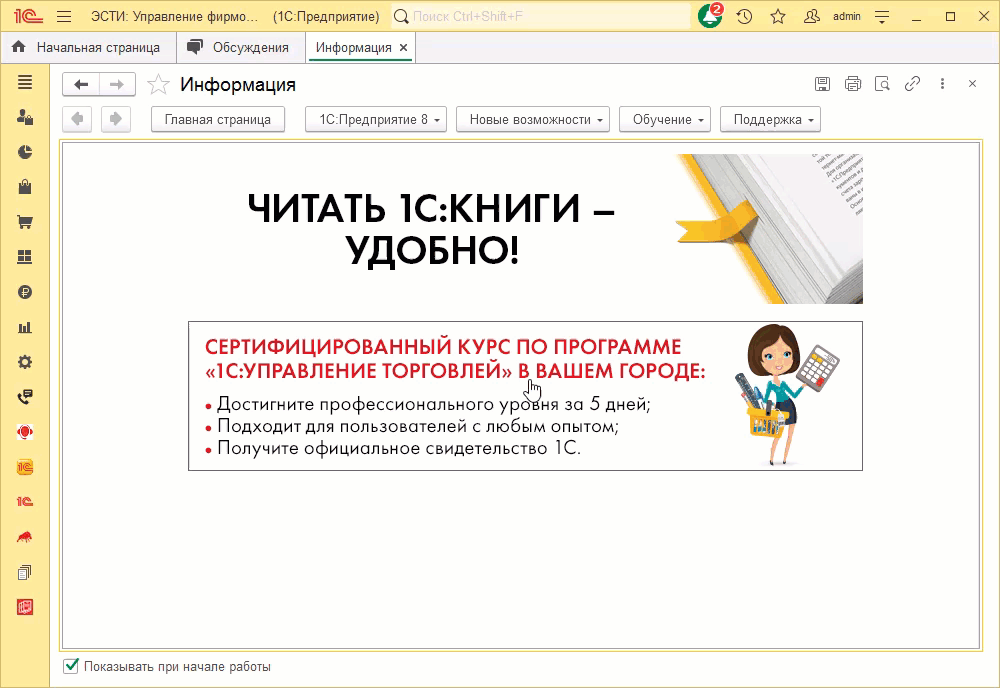Open the print icon for the Информация page
Viewport: 1000px width, 688px height.
click(x=852, y=84)
